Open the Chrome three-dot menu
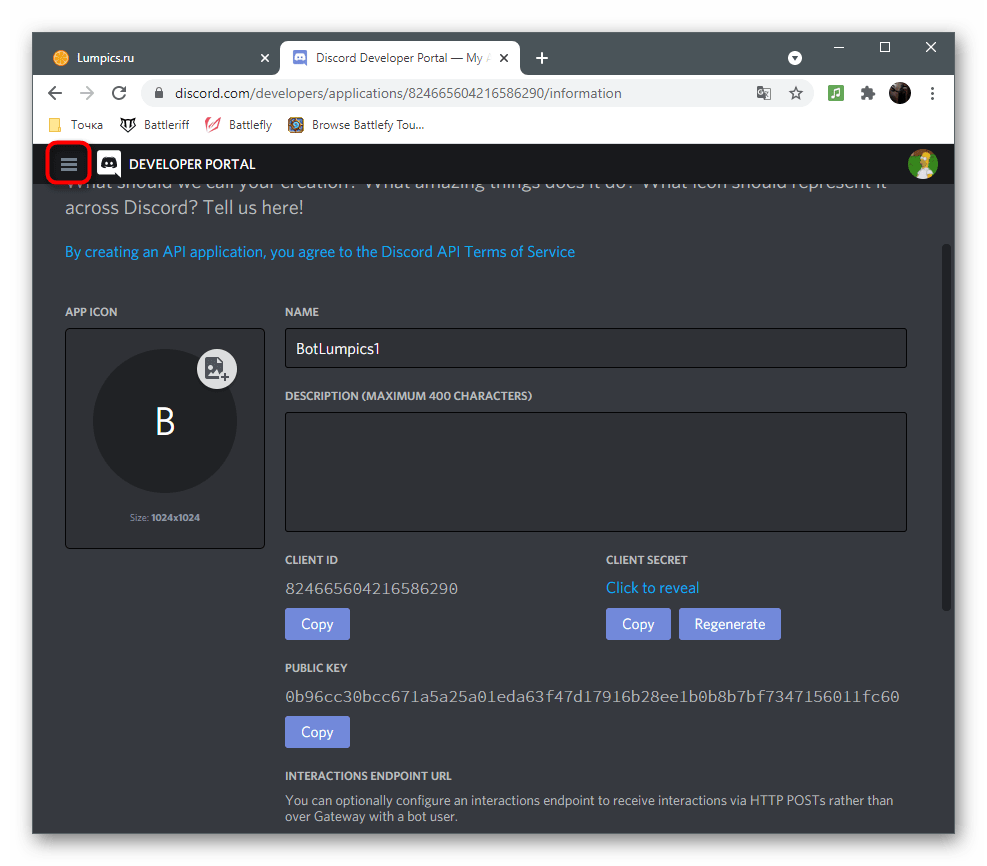Image resolution: width=987 pixels, height=866 pixels. tap(932, 92)
